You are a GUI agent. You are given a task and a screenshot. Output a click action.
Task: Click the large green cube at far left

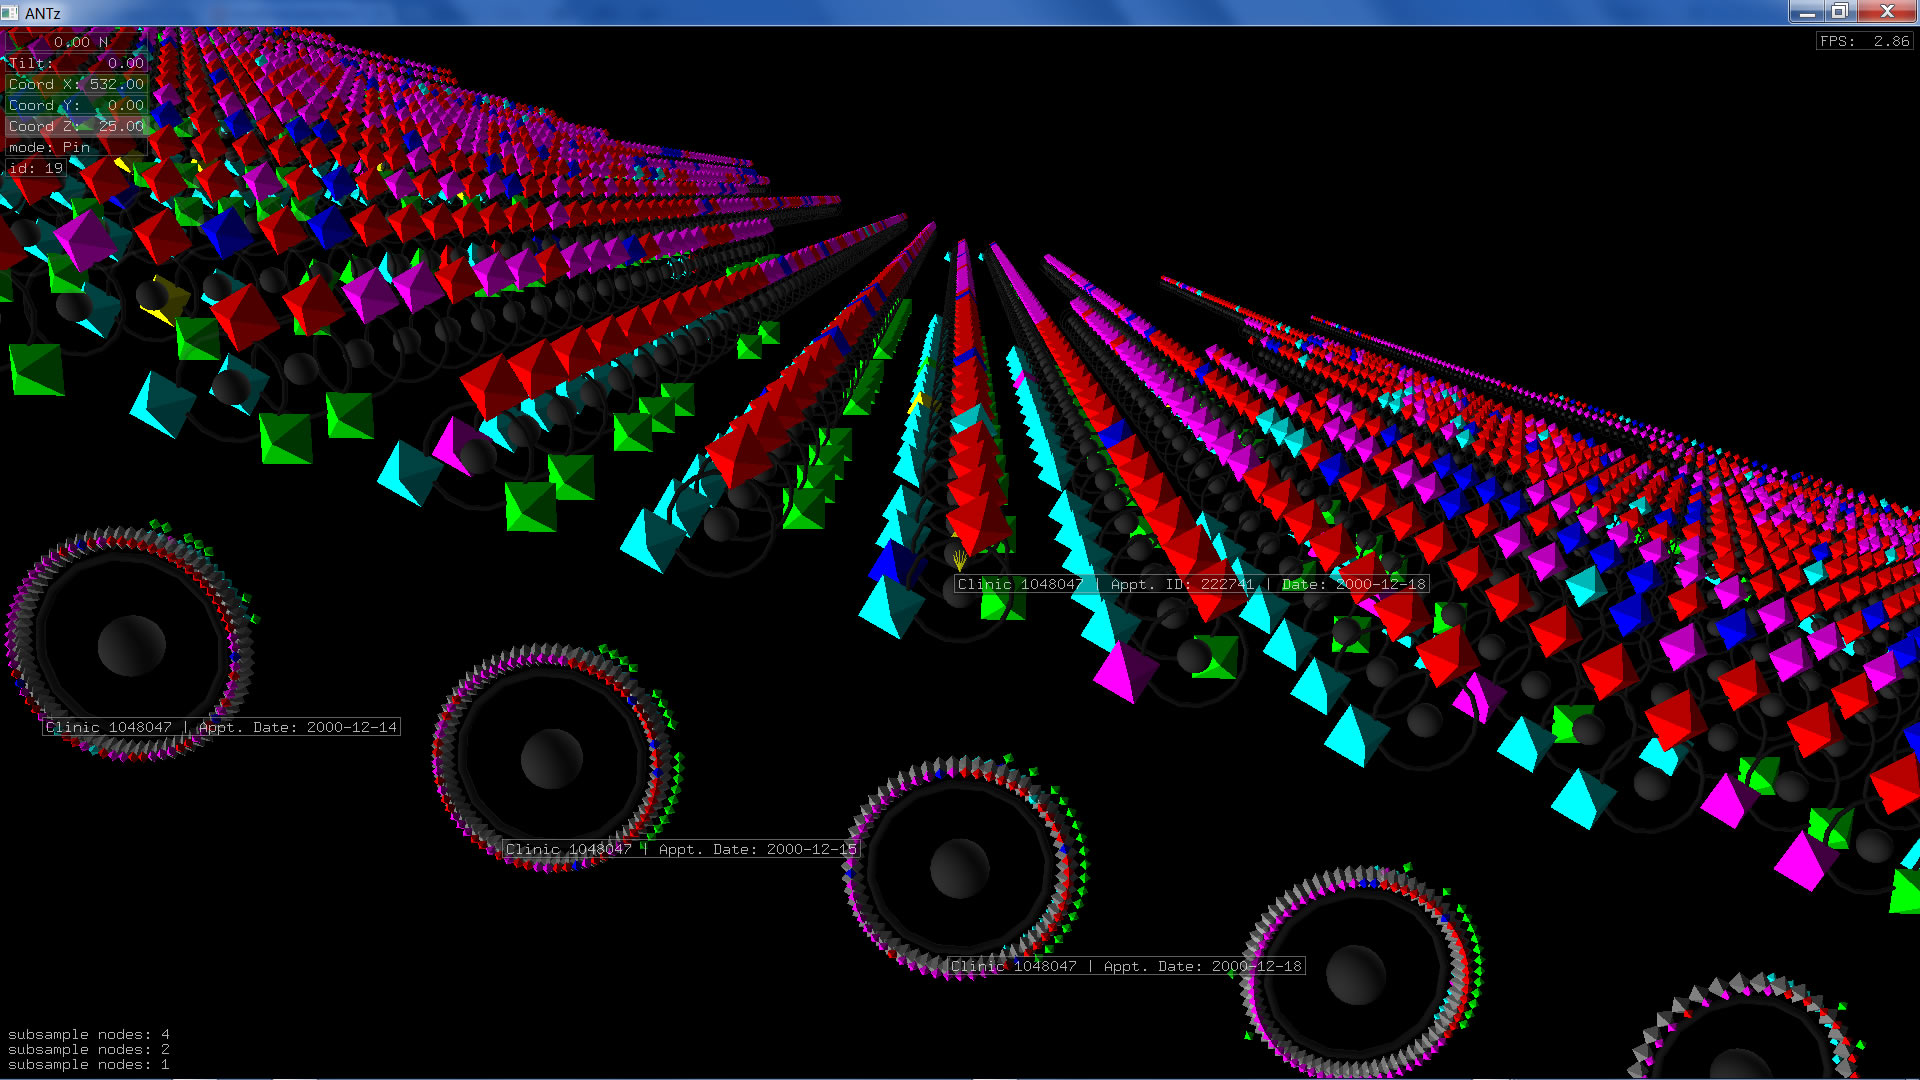[x=36, y=368]
